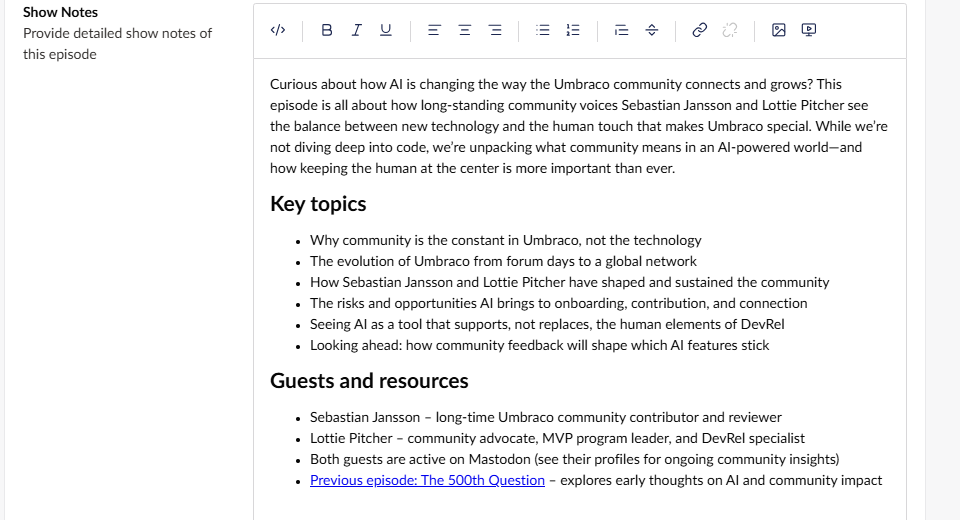The image size is (960, 520).
Task: Click 'Sebastian Jansson – long-time Umbraco community contributor' line
Action: click(546, 417)
